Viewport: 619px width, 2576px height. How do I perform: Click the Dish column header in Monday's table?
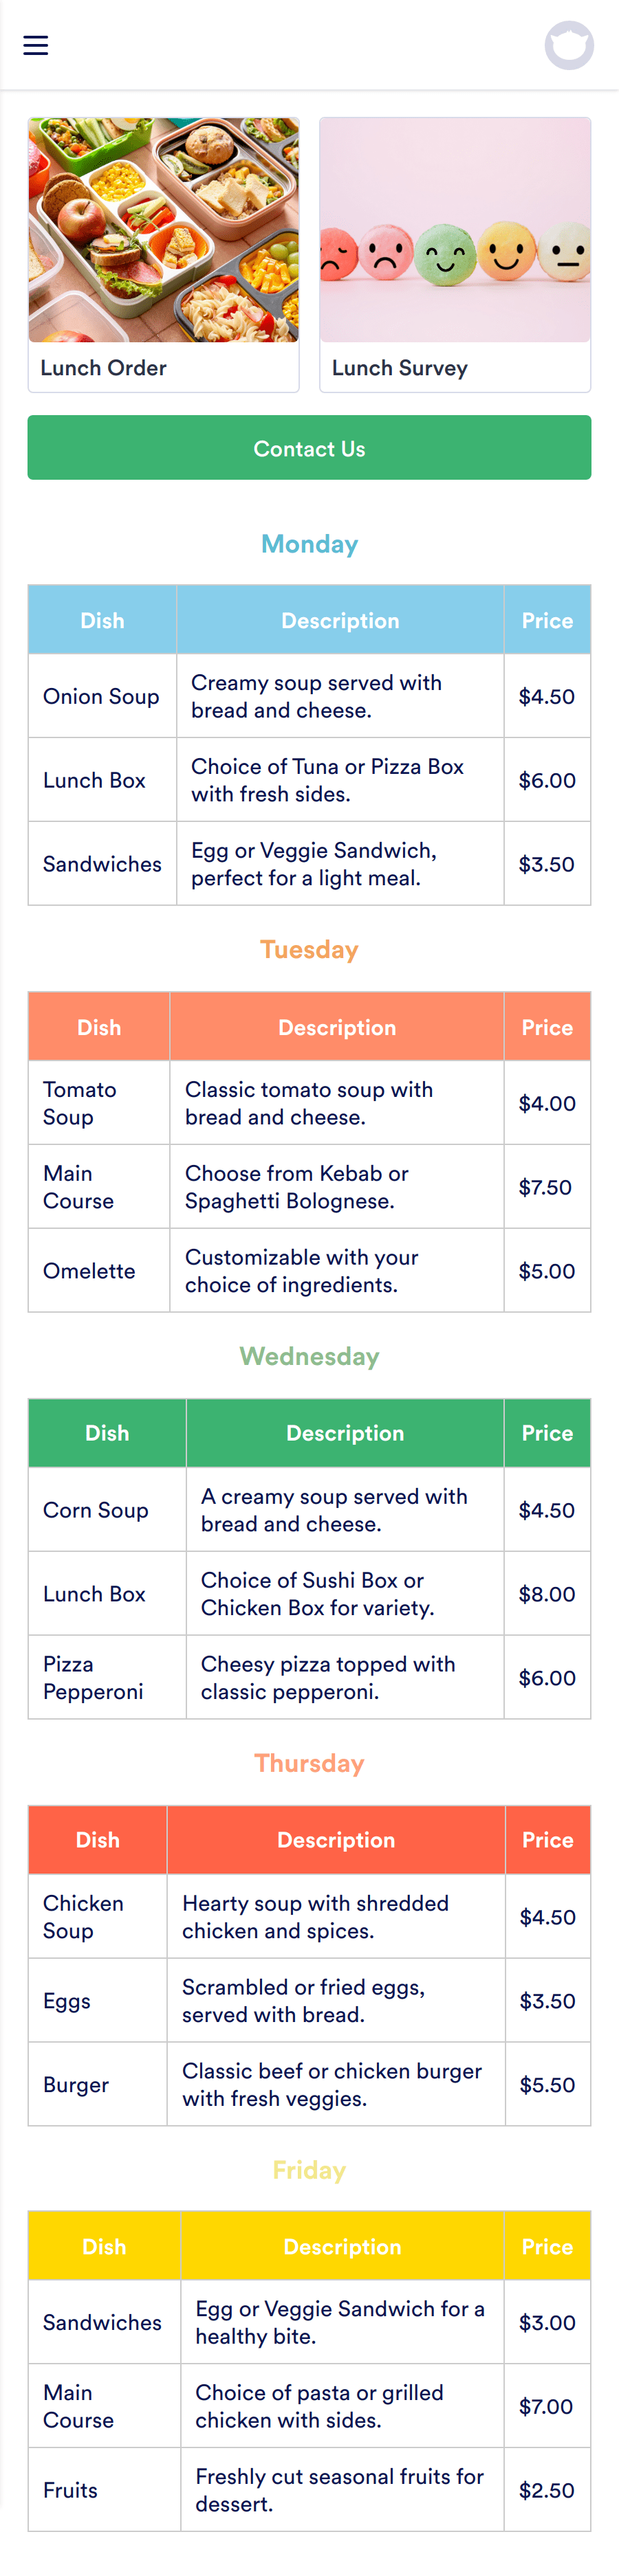(102, 620)
